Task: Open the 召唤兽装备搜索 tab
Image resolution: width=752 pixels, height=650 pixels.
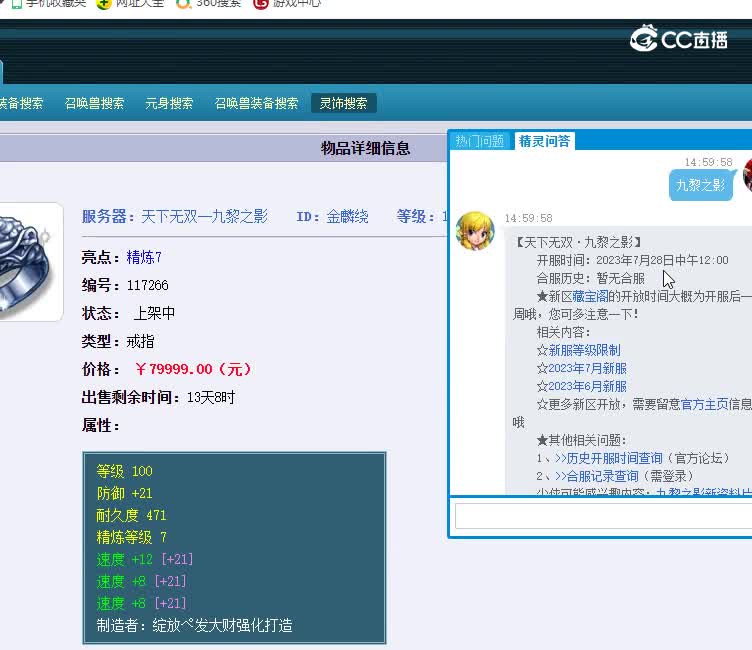Action: pyautogui.click(x=256, y=103)
